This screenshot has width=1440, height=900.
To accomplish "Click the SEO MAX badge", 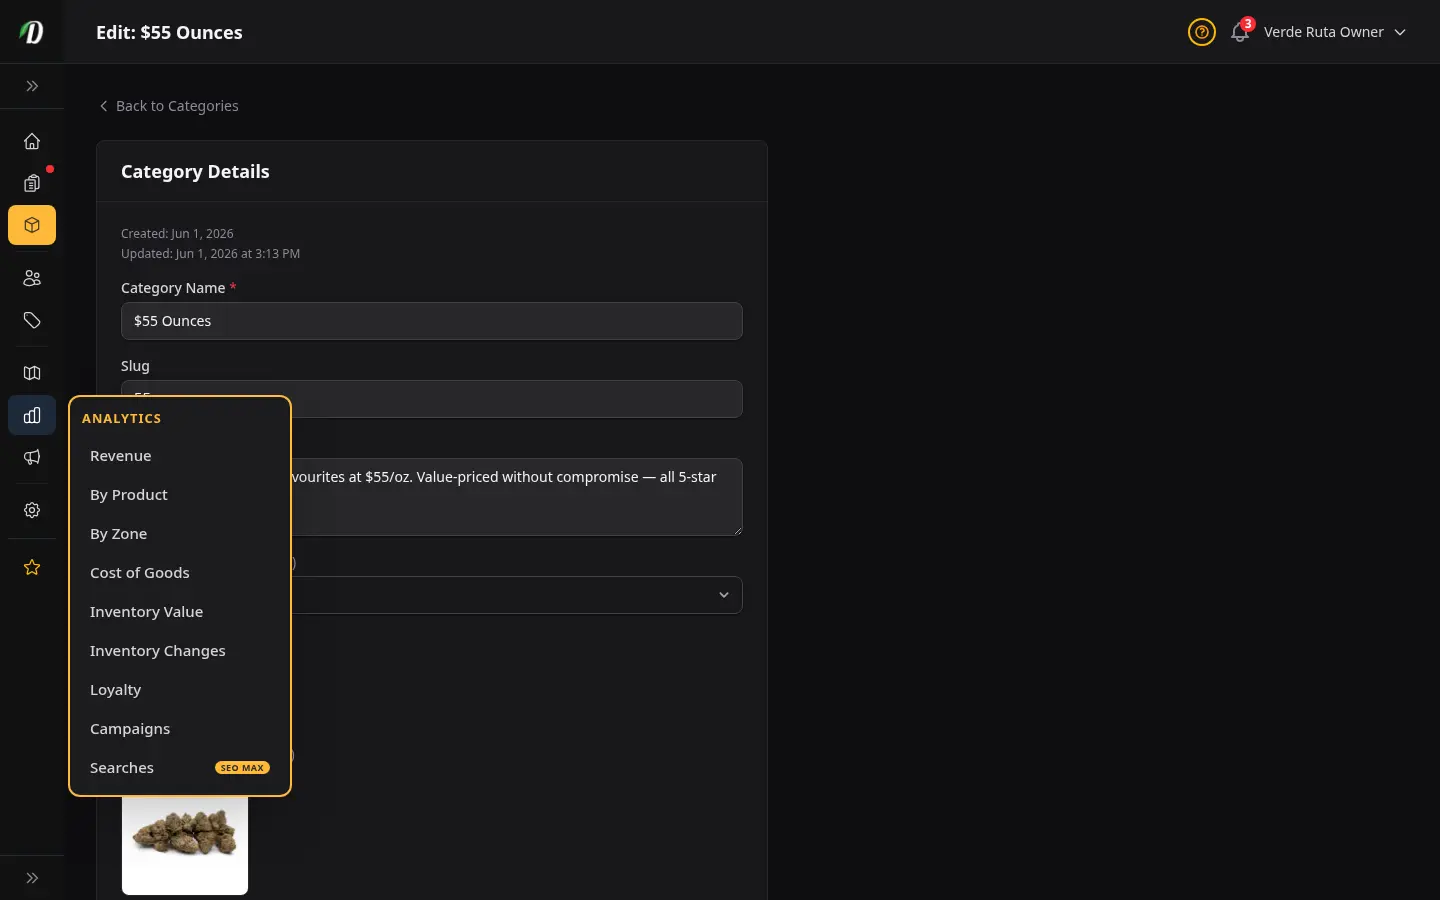I will click(x=242, y=768).
